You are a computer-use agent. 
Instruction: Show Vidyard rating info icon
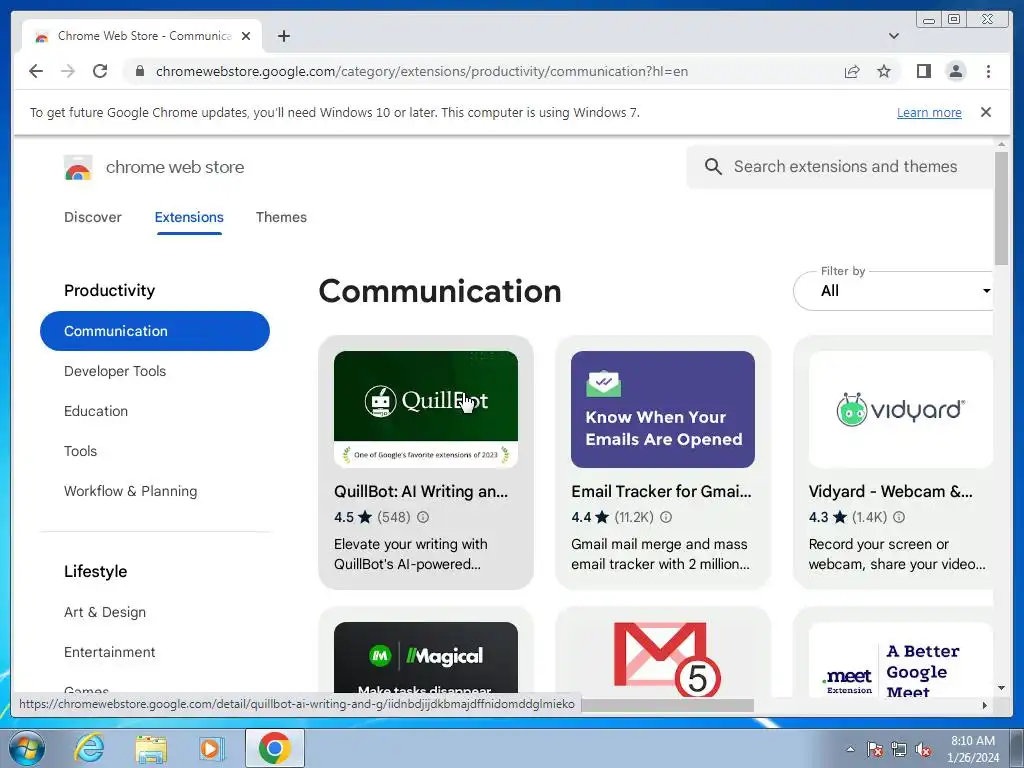tap(899, 517)
